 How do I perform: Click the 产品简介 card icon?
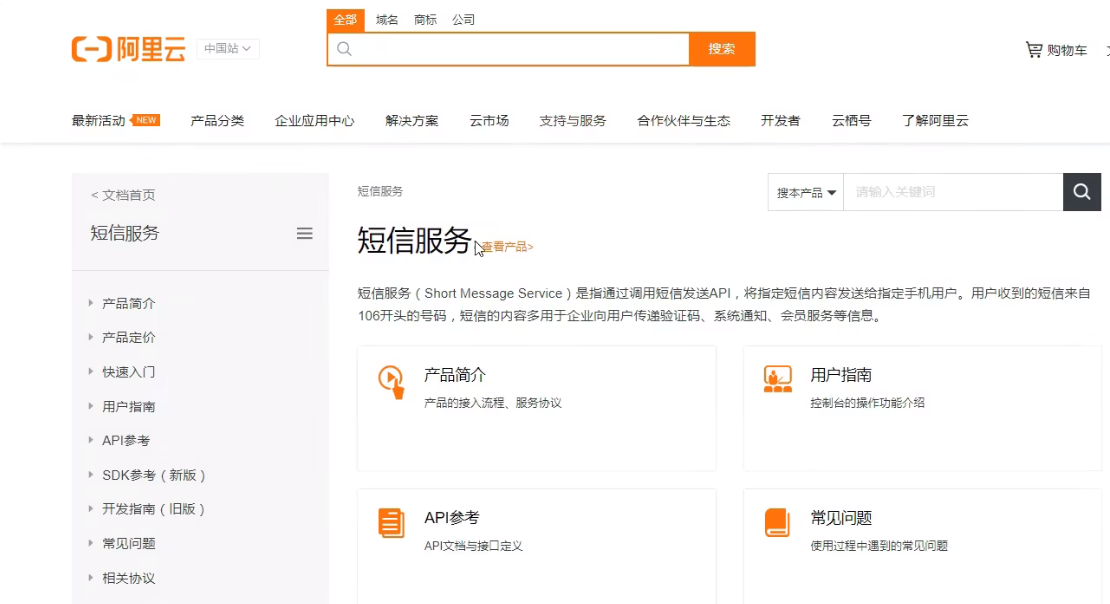(391, 382)
